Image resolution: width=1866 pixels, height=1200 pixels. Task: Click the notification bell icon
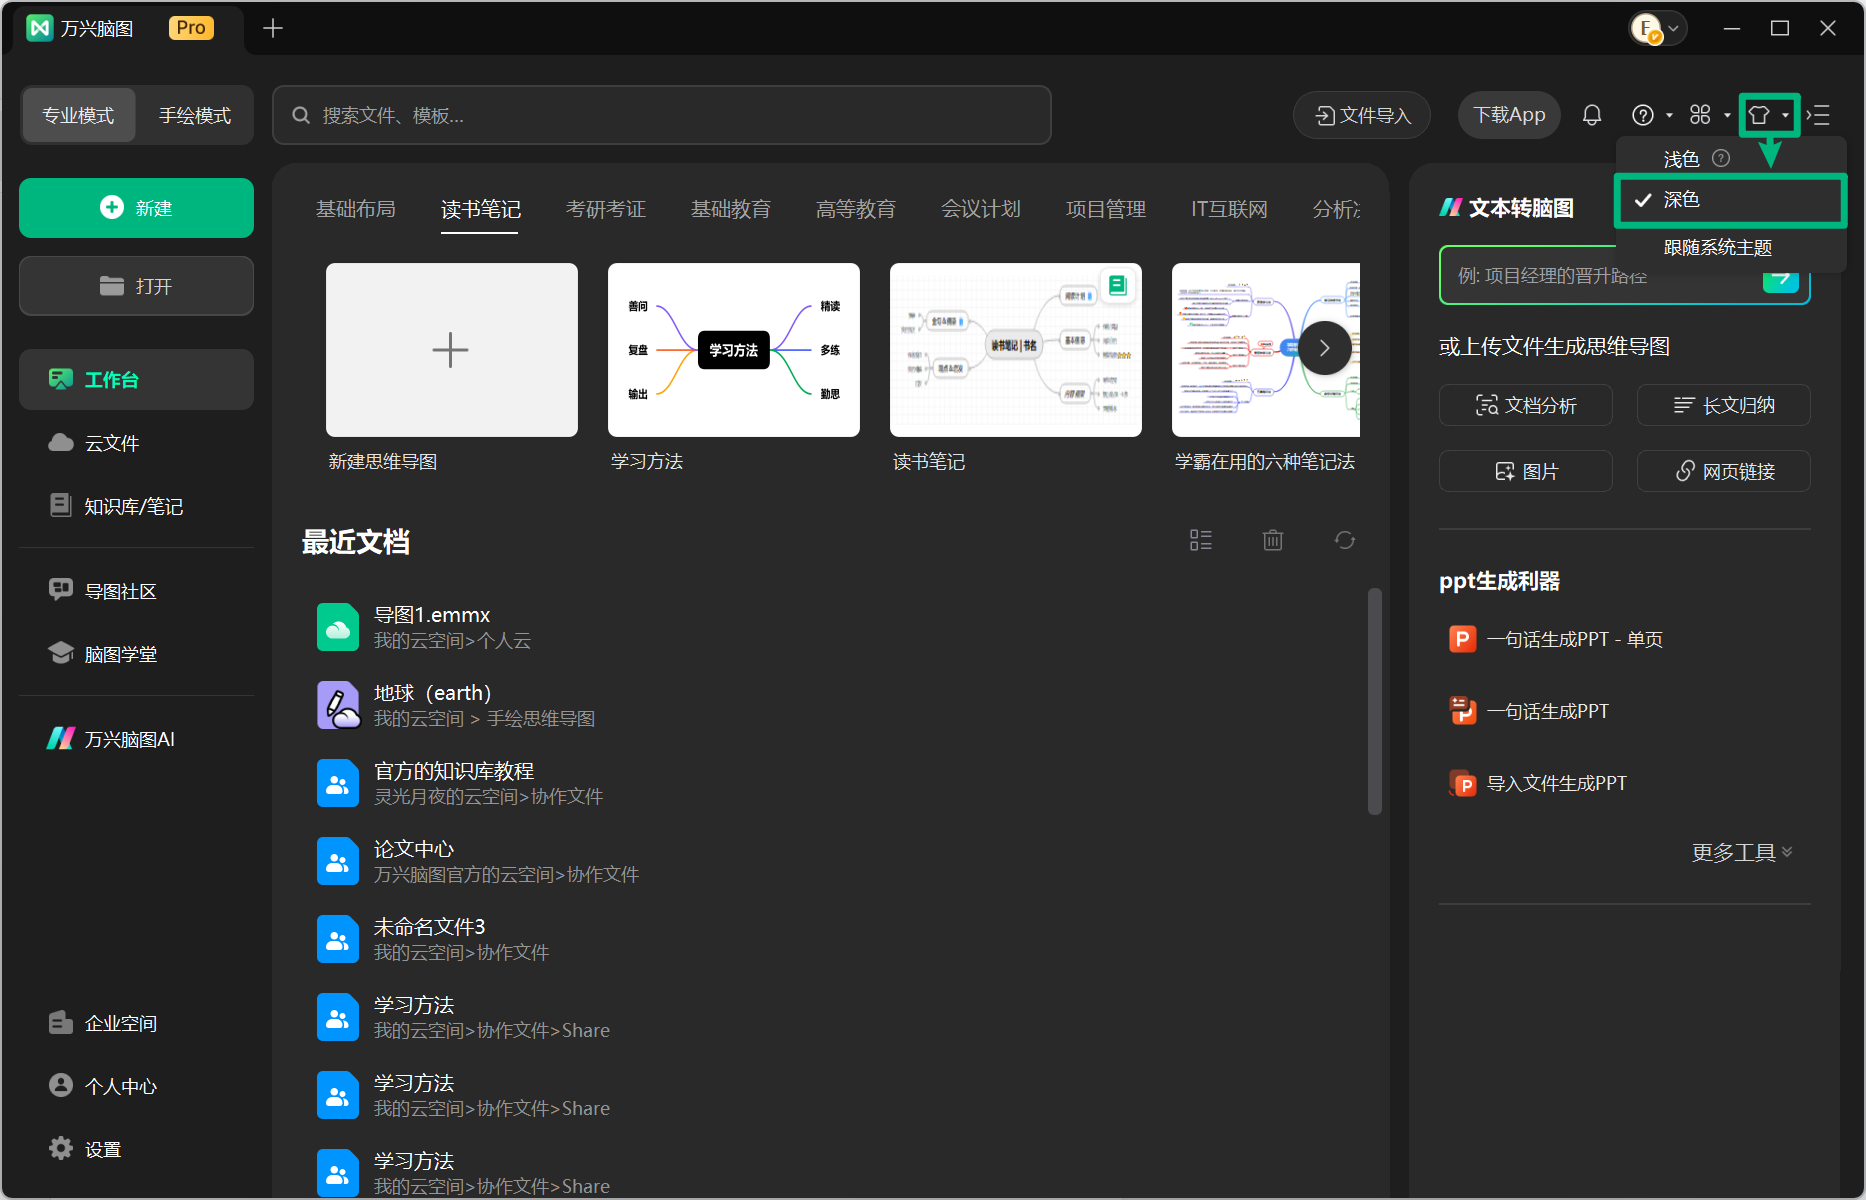pos(1592,115)
